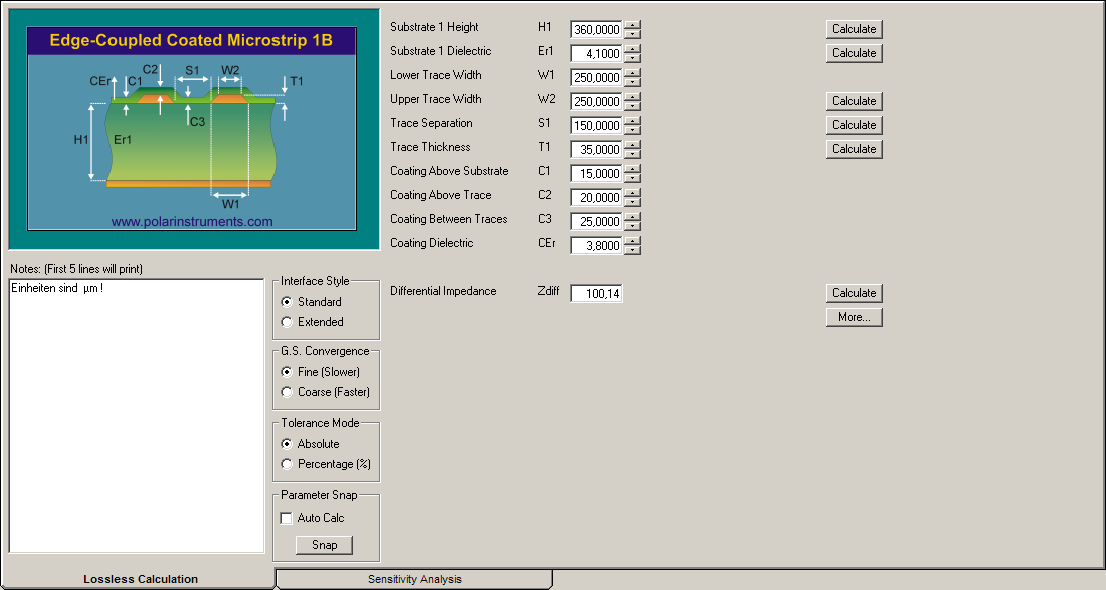
Task: Decrease Coating Dielectric CEr with down arrow
Action: (633, 250)
